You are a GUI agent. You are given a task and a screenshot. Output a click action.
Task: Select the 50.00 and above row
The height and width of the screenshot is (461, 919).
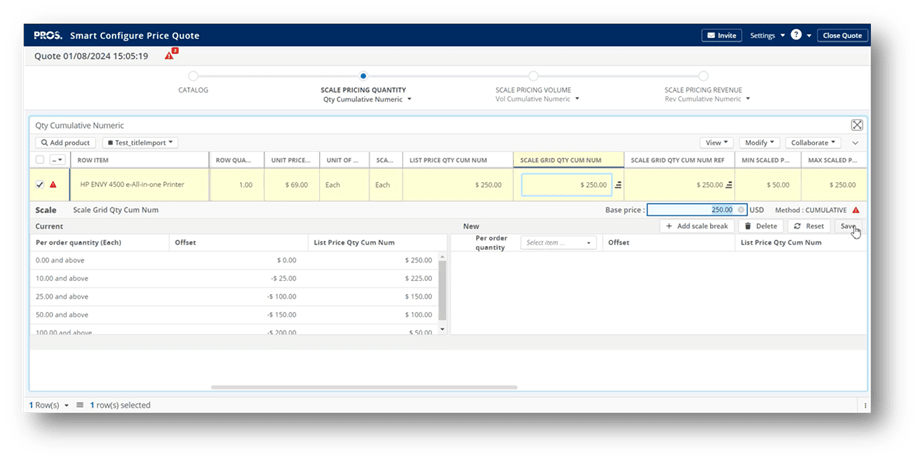click(236, 315)
